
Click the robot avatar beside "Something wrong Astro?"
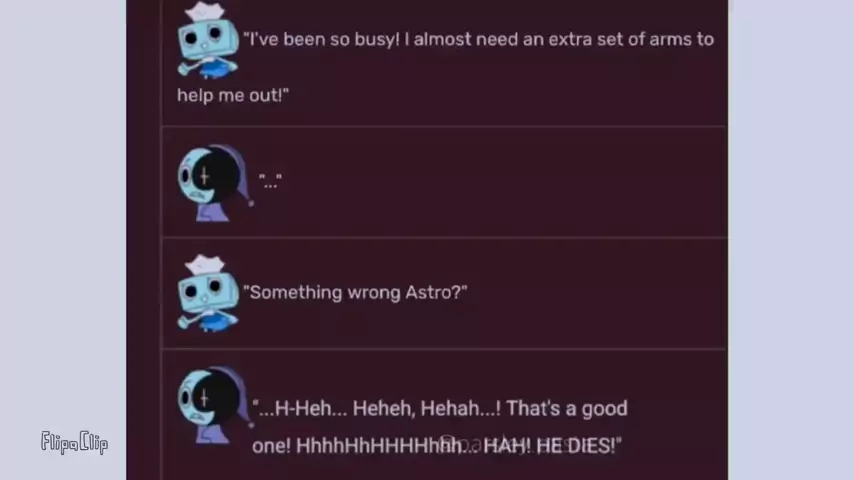pos(208,293)
